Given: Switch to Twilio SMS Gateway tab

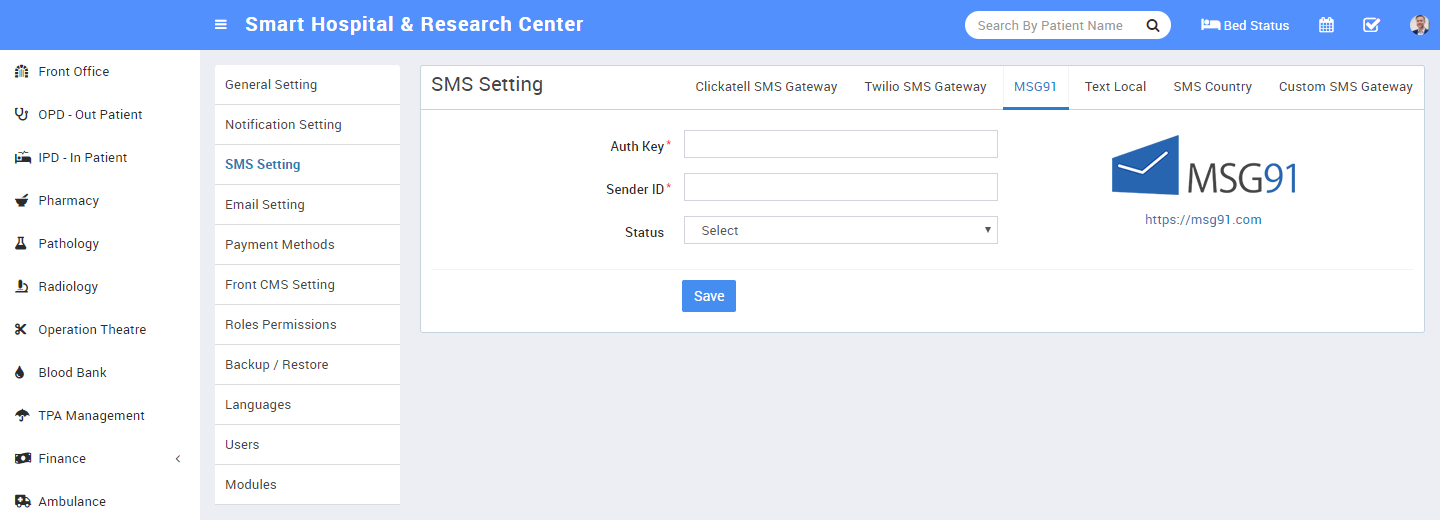Looking at the screenshot, I should click(925, 87).
